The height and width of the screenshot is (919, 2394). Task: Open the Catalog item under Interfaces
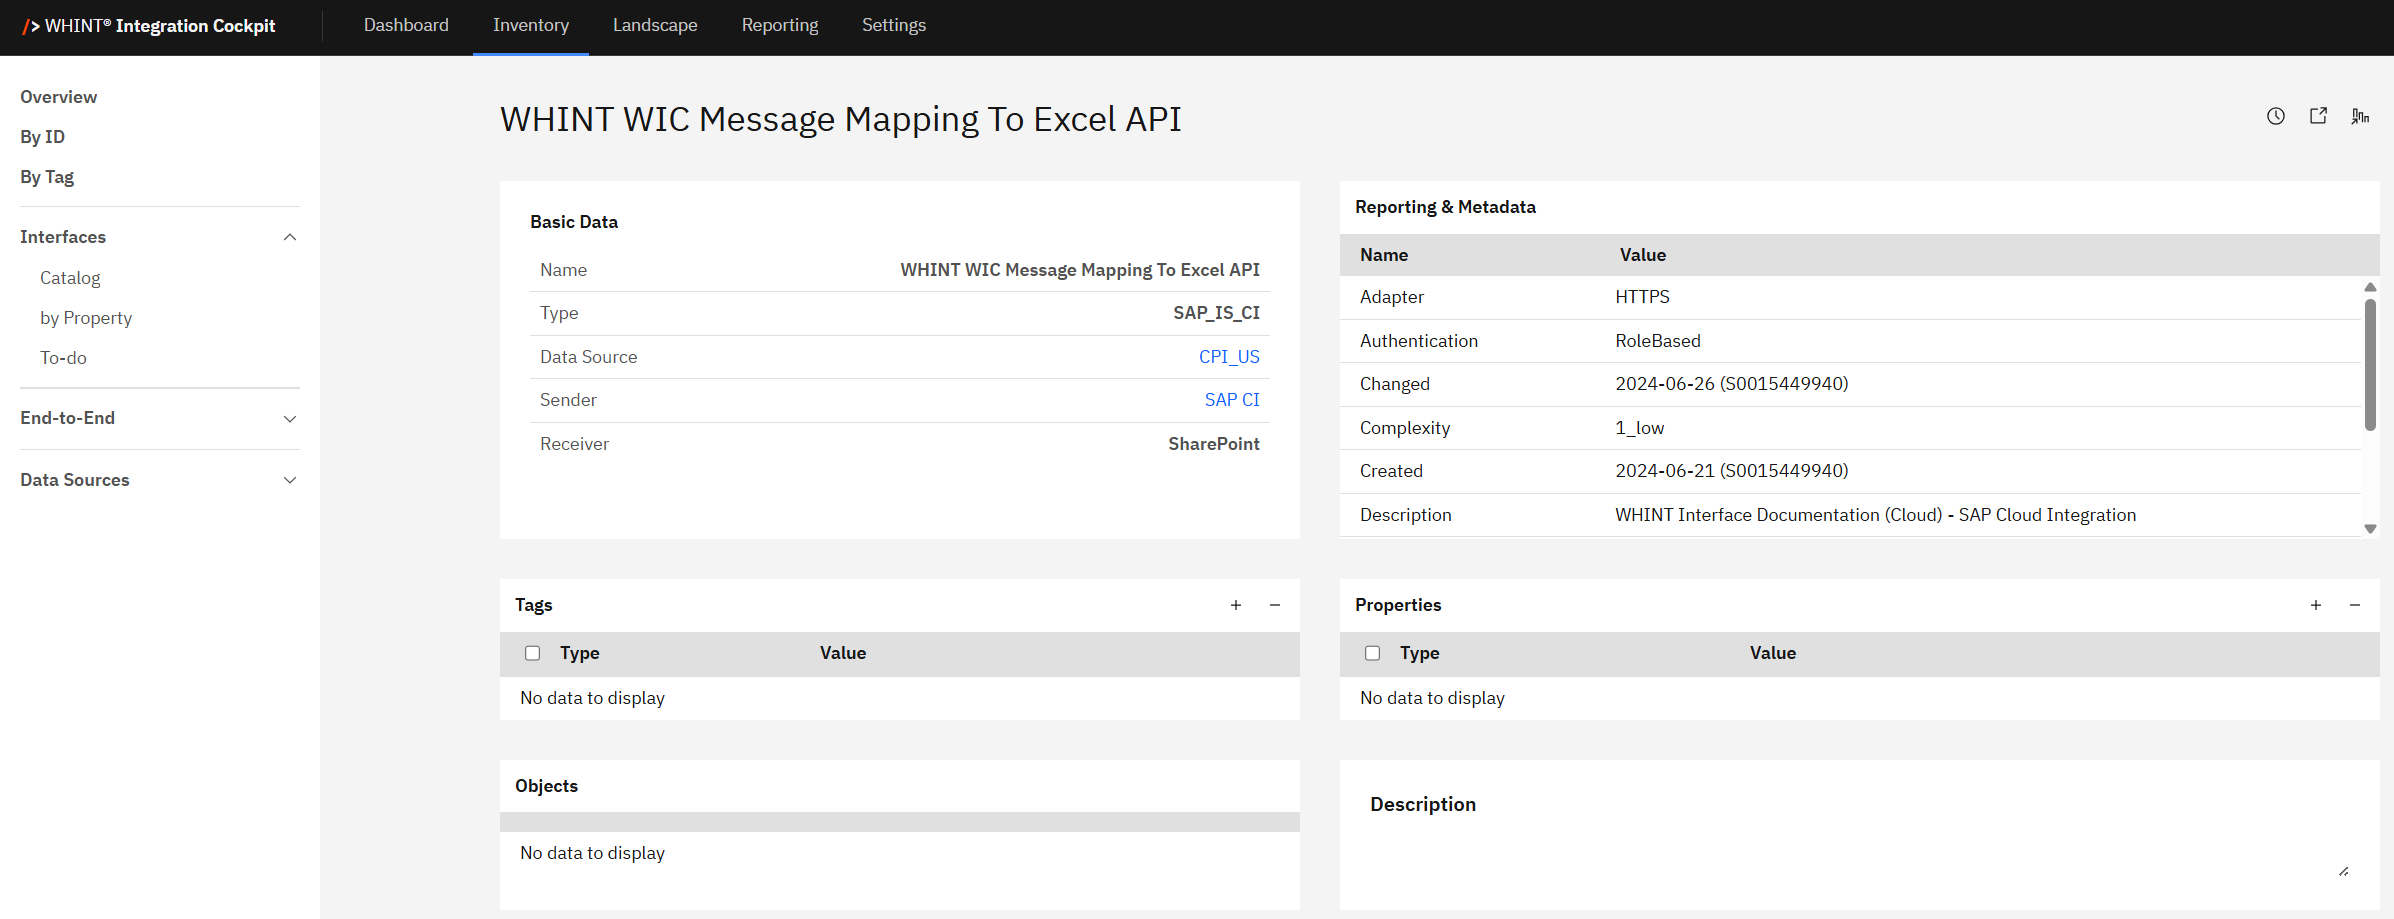[70, 278]
